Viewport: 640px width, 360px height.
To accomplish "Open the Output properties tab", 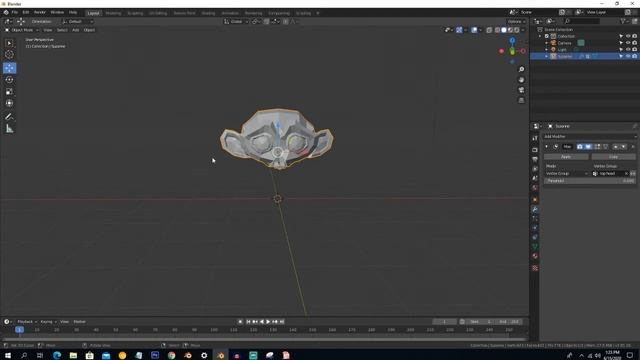I will click(535, 159).
